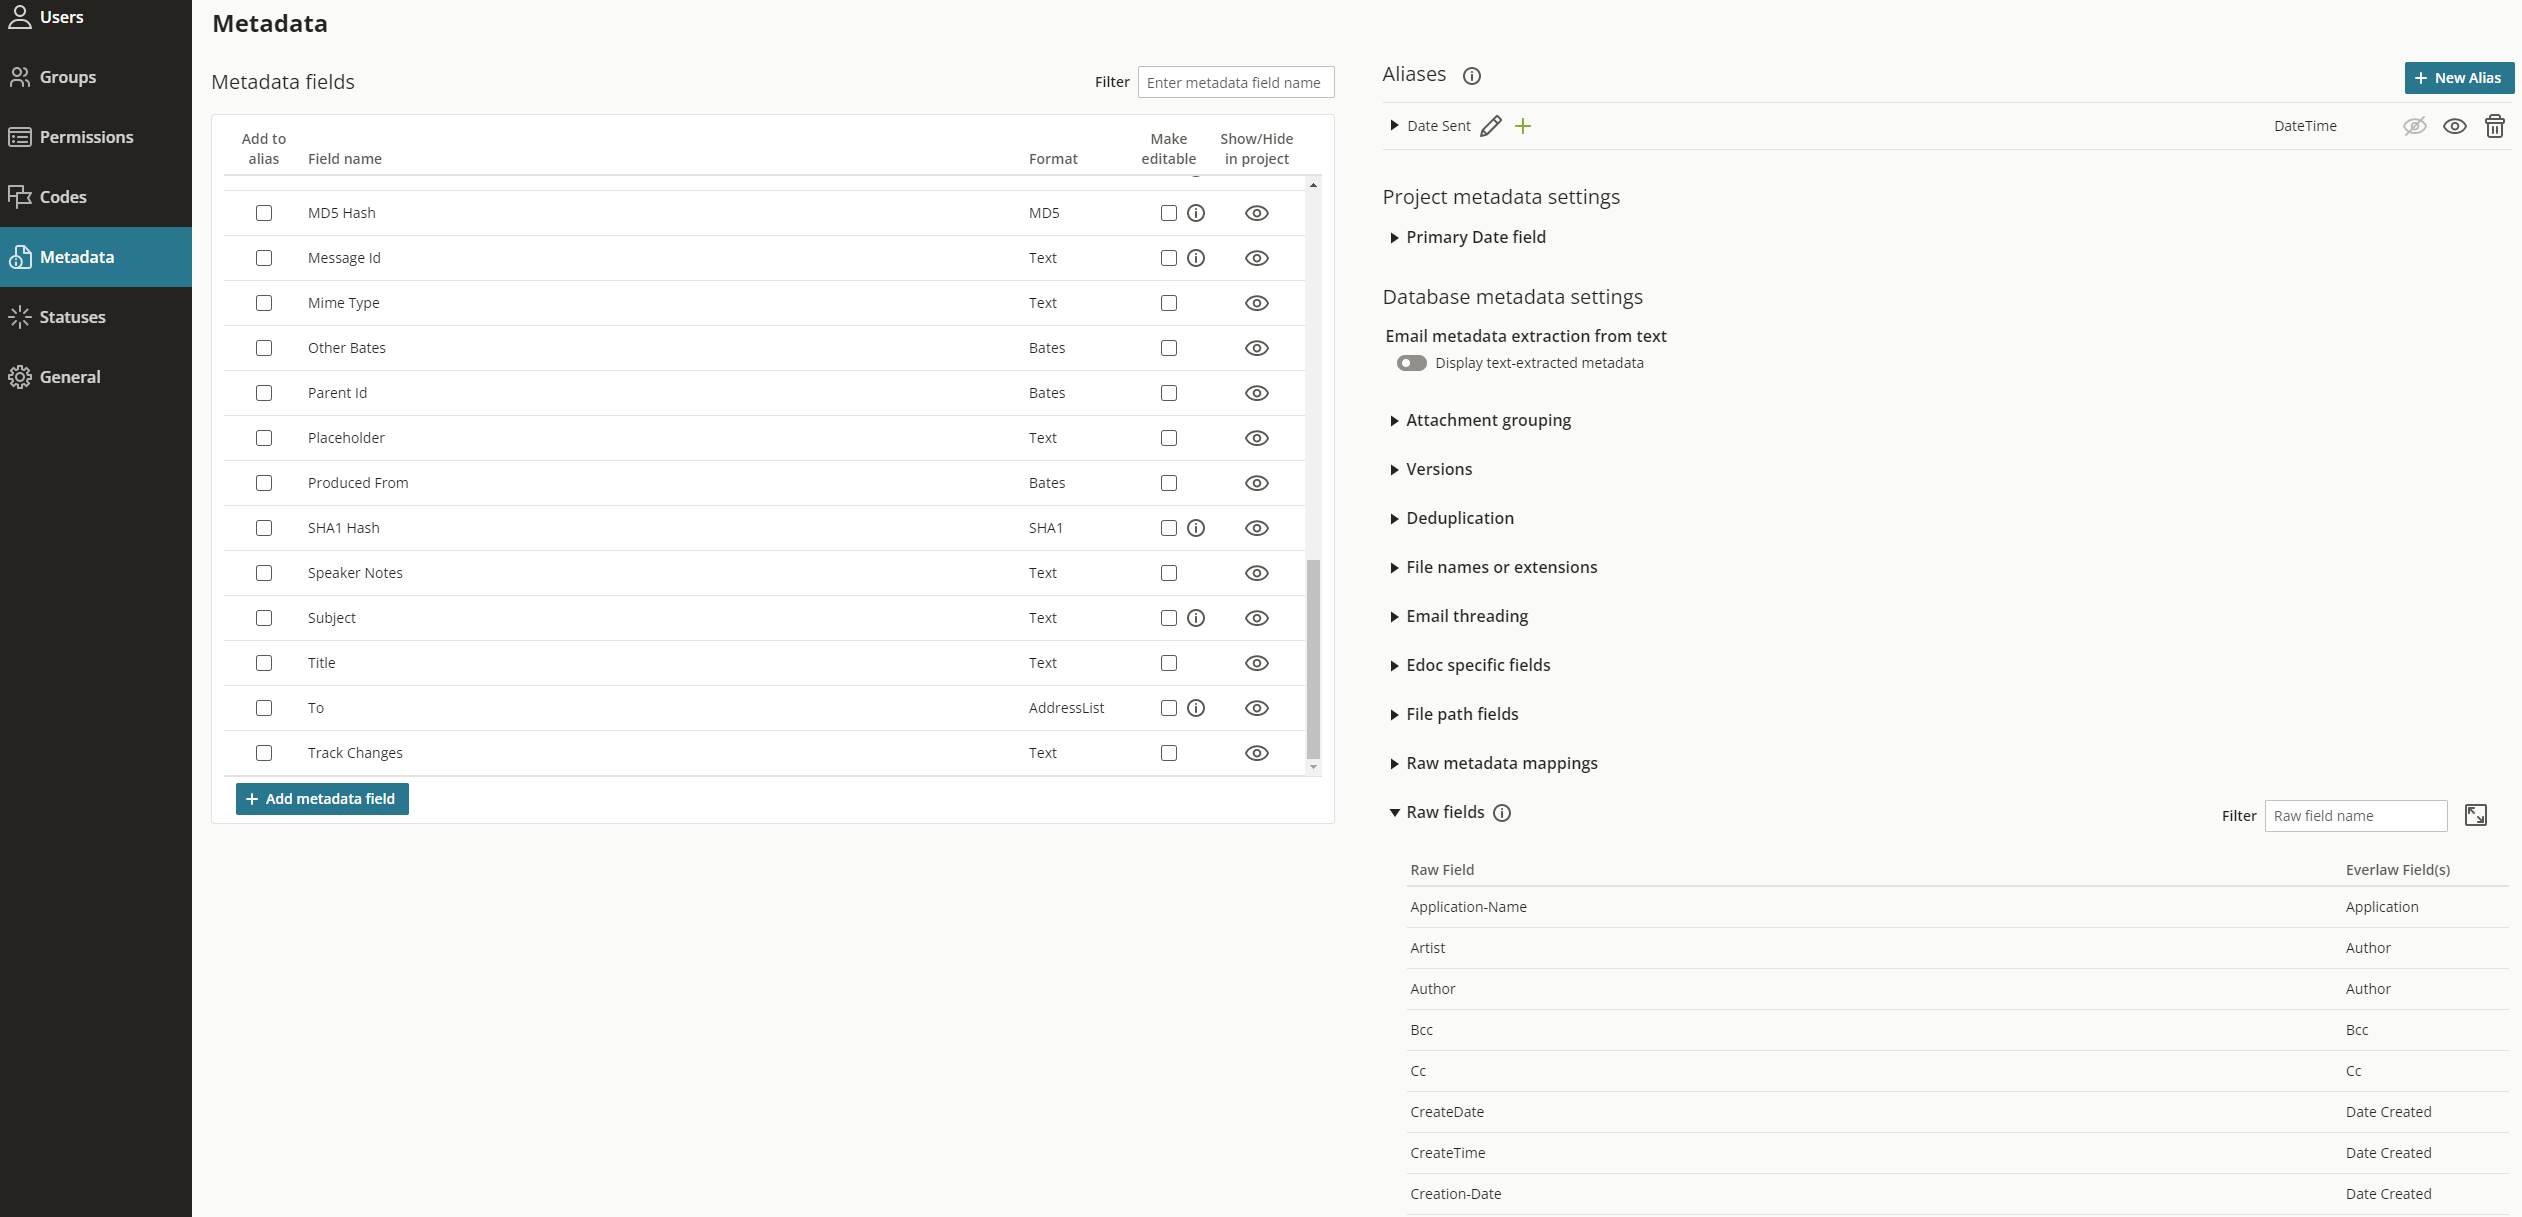Click the Add metadata field button

322,799
